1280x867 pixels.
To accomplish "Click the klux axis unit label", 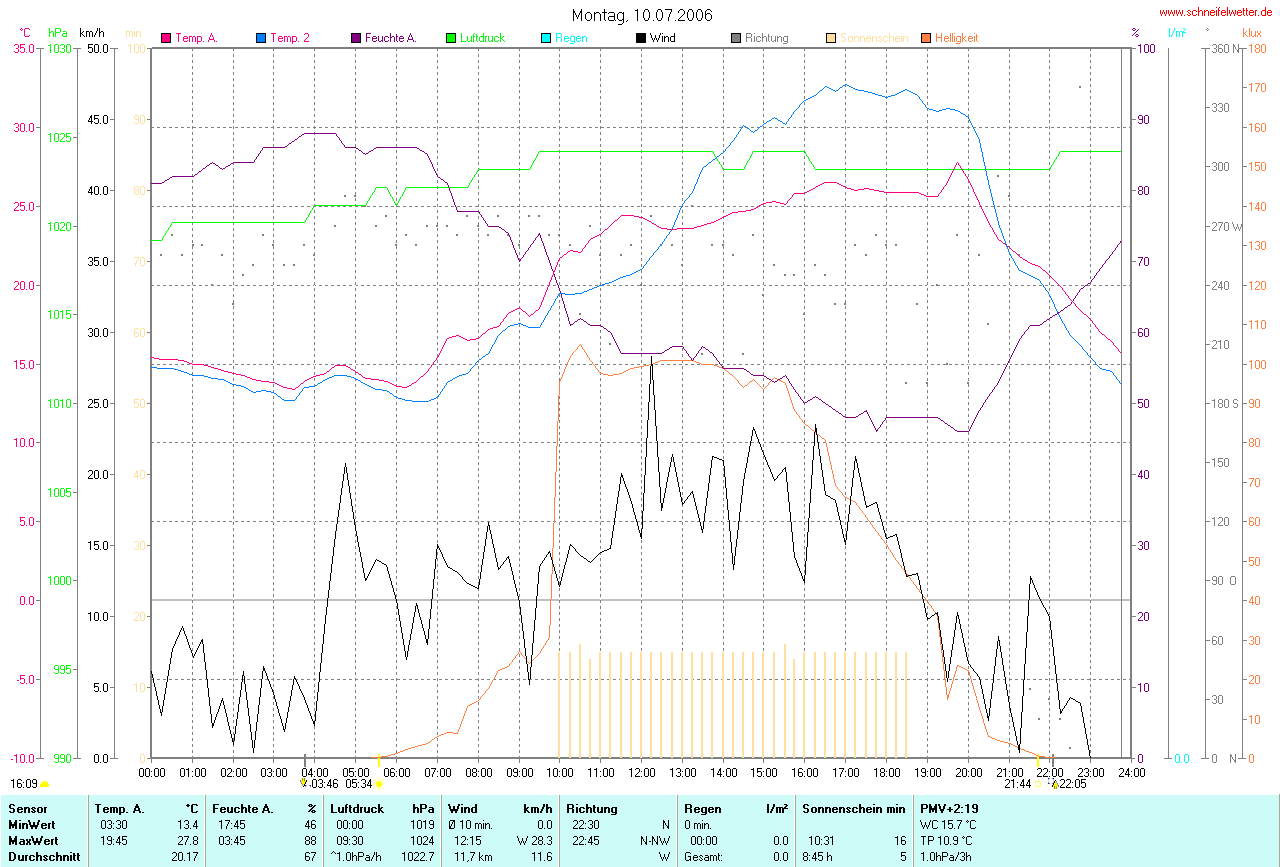I will click(1250, 32).
